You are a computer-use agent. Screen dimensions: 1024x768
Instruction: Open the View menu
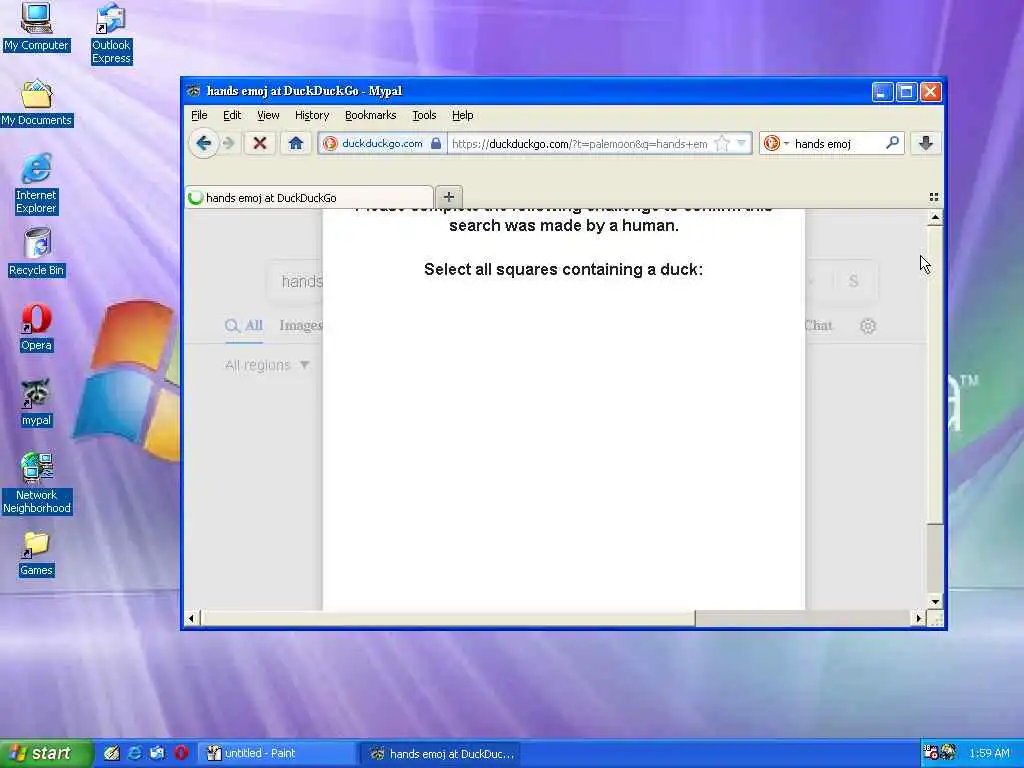pos(268,115)
